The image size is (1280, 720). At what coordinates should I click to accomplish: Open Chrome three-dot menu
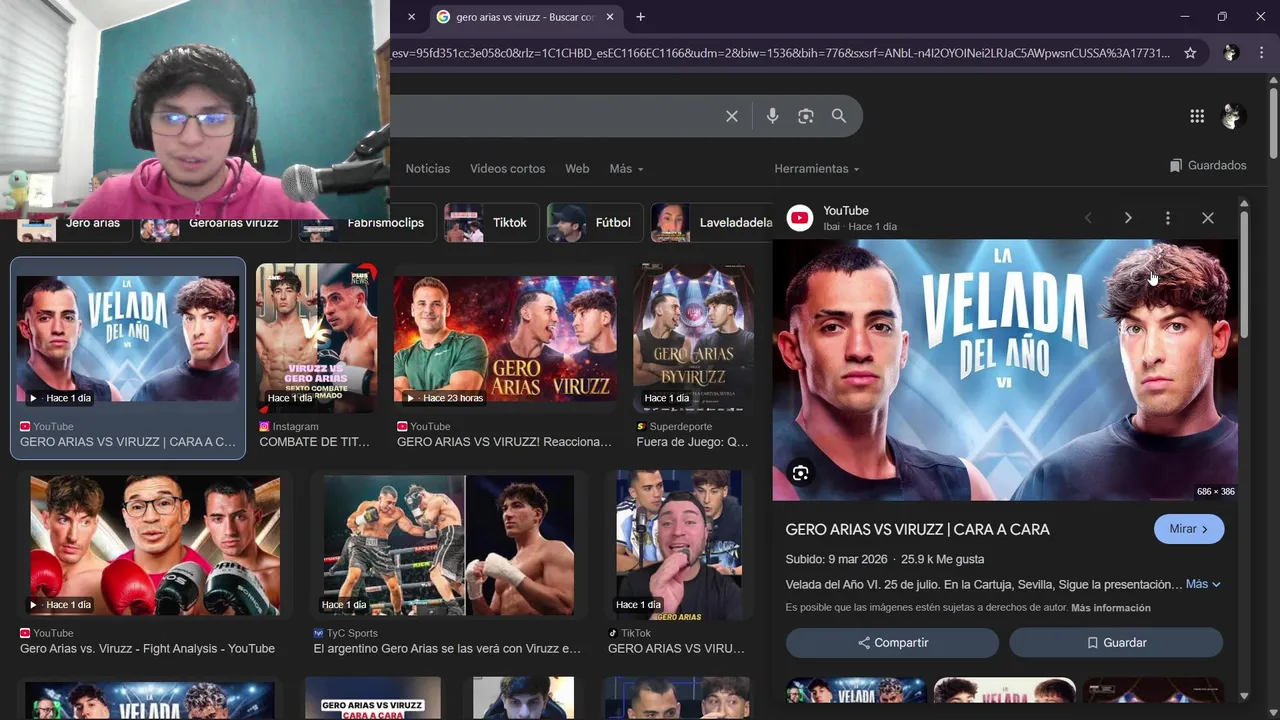(x=1260, y=53)
